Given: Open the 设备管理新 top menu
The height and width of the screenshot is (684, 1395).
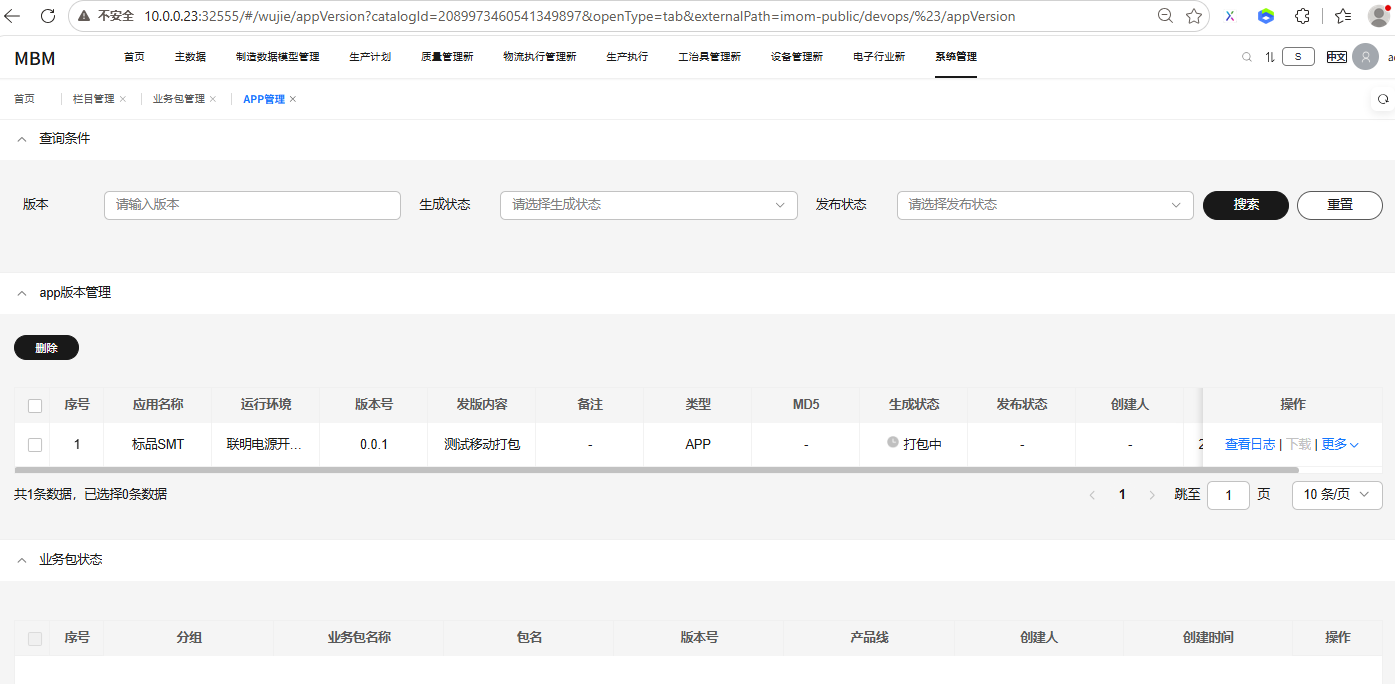Looking at the screenshot, I should pyautogui.click(x=797, y=57).
